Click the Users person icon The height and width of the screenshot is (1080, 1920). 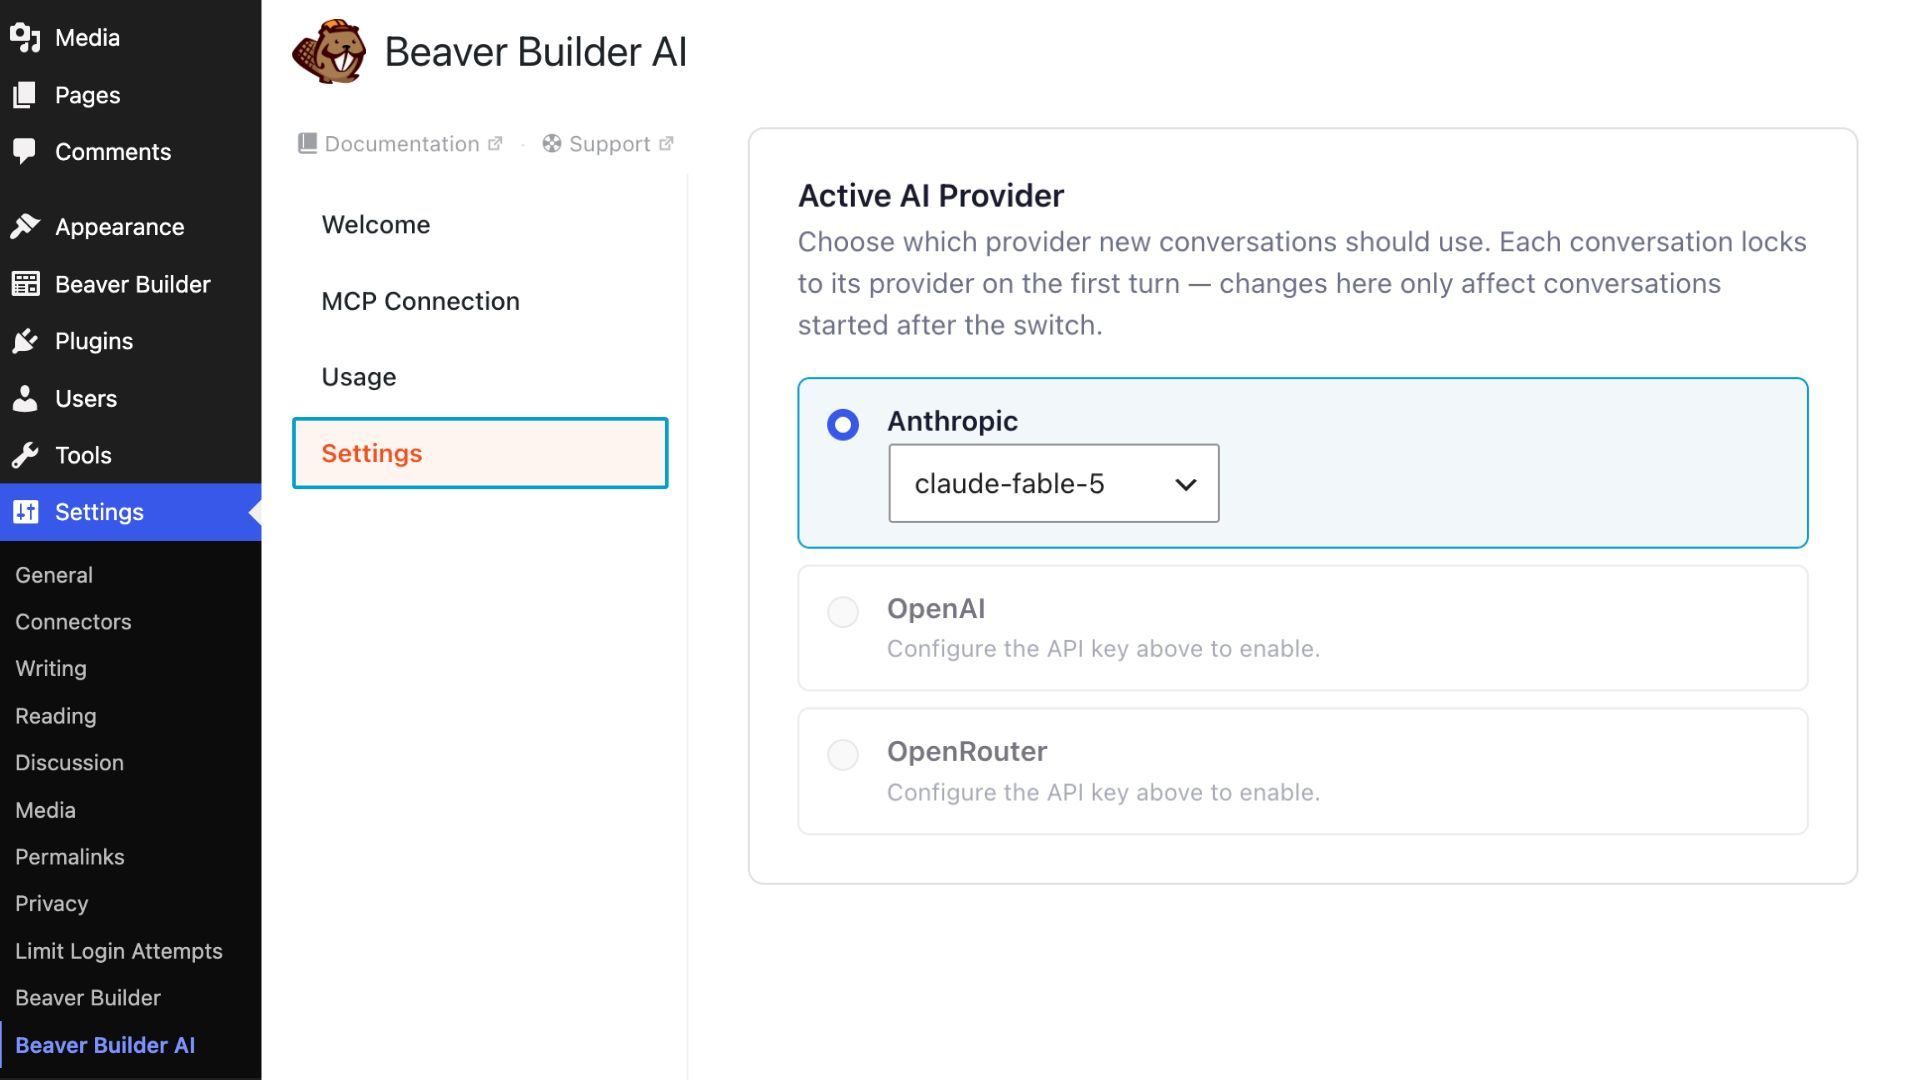click(x=25, y=398)
